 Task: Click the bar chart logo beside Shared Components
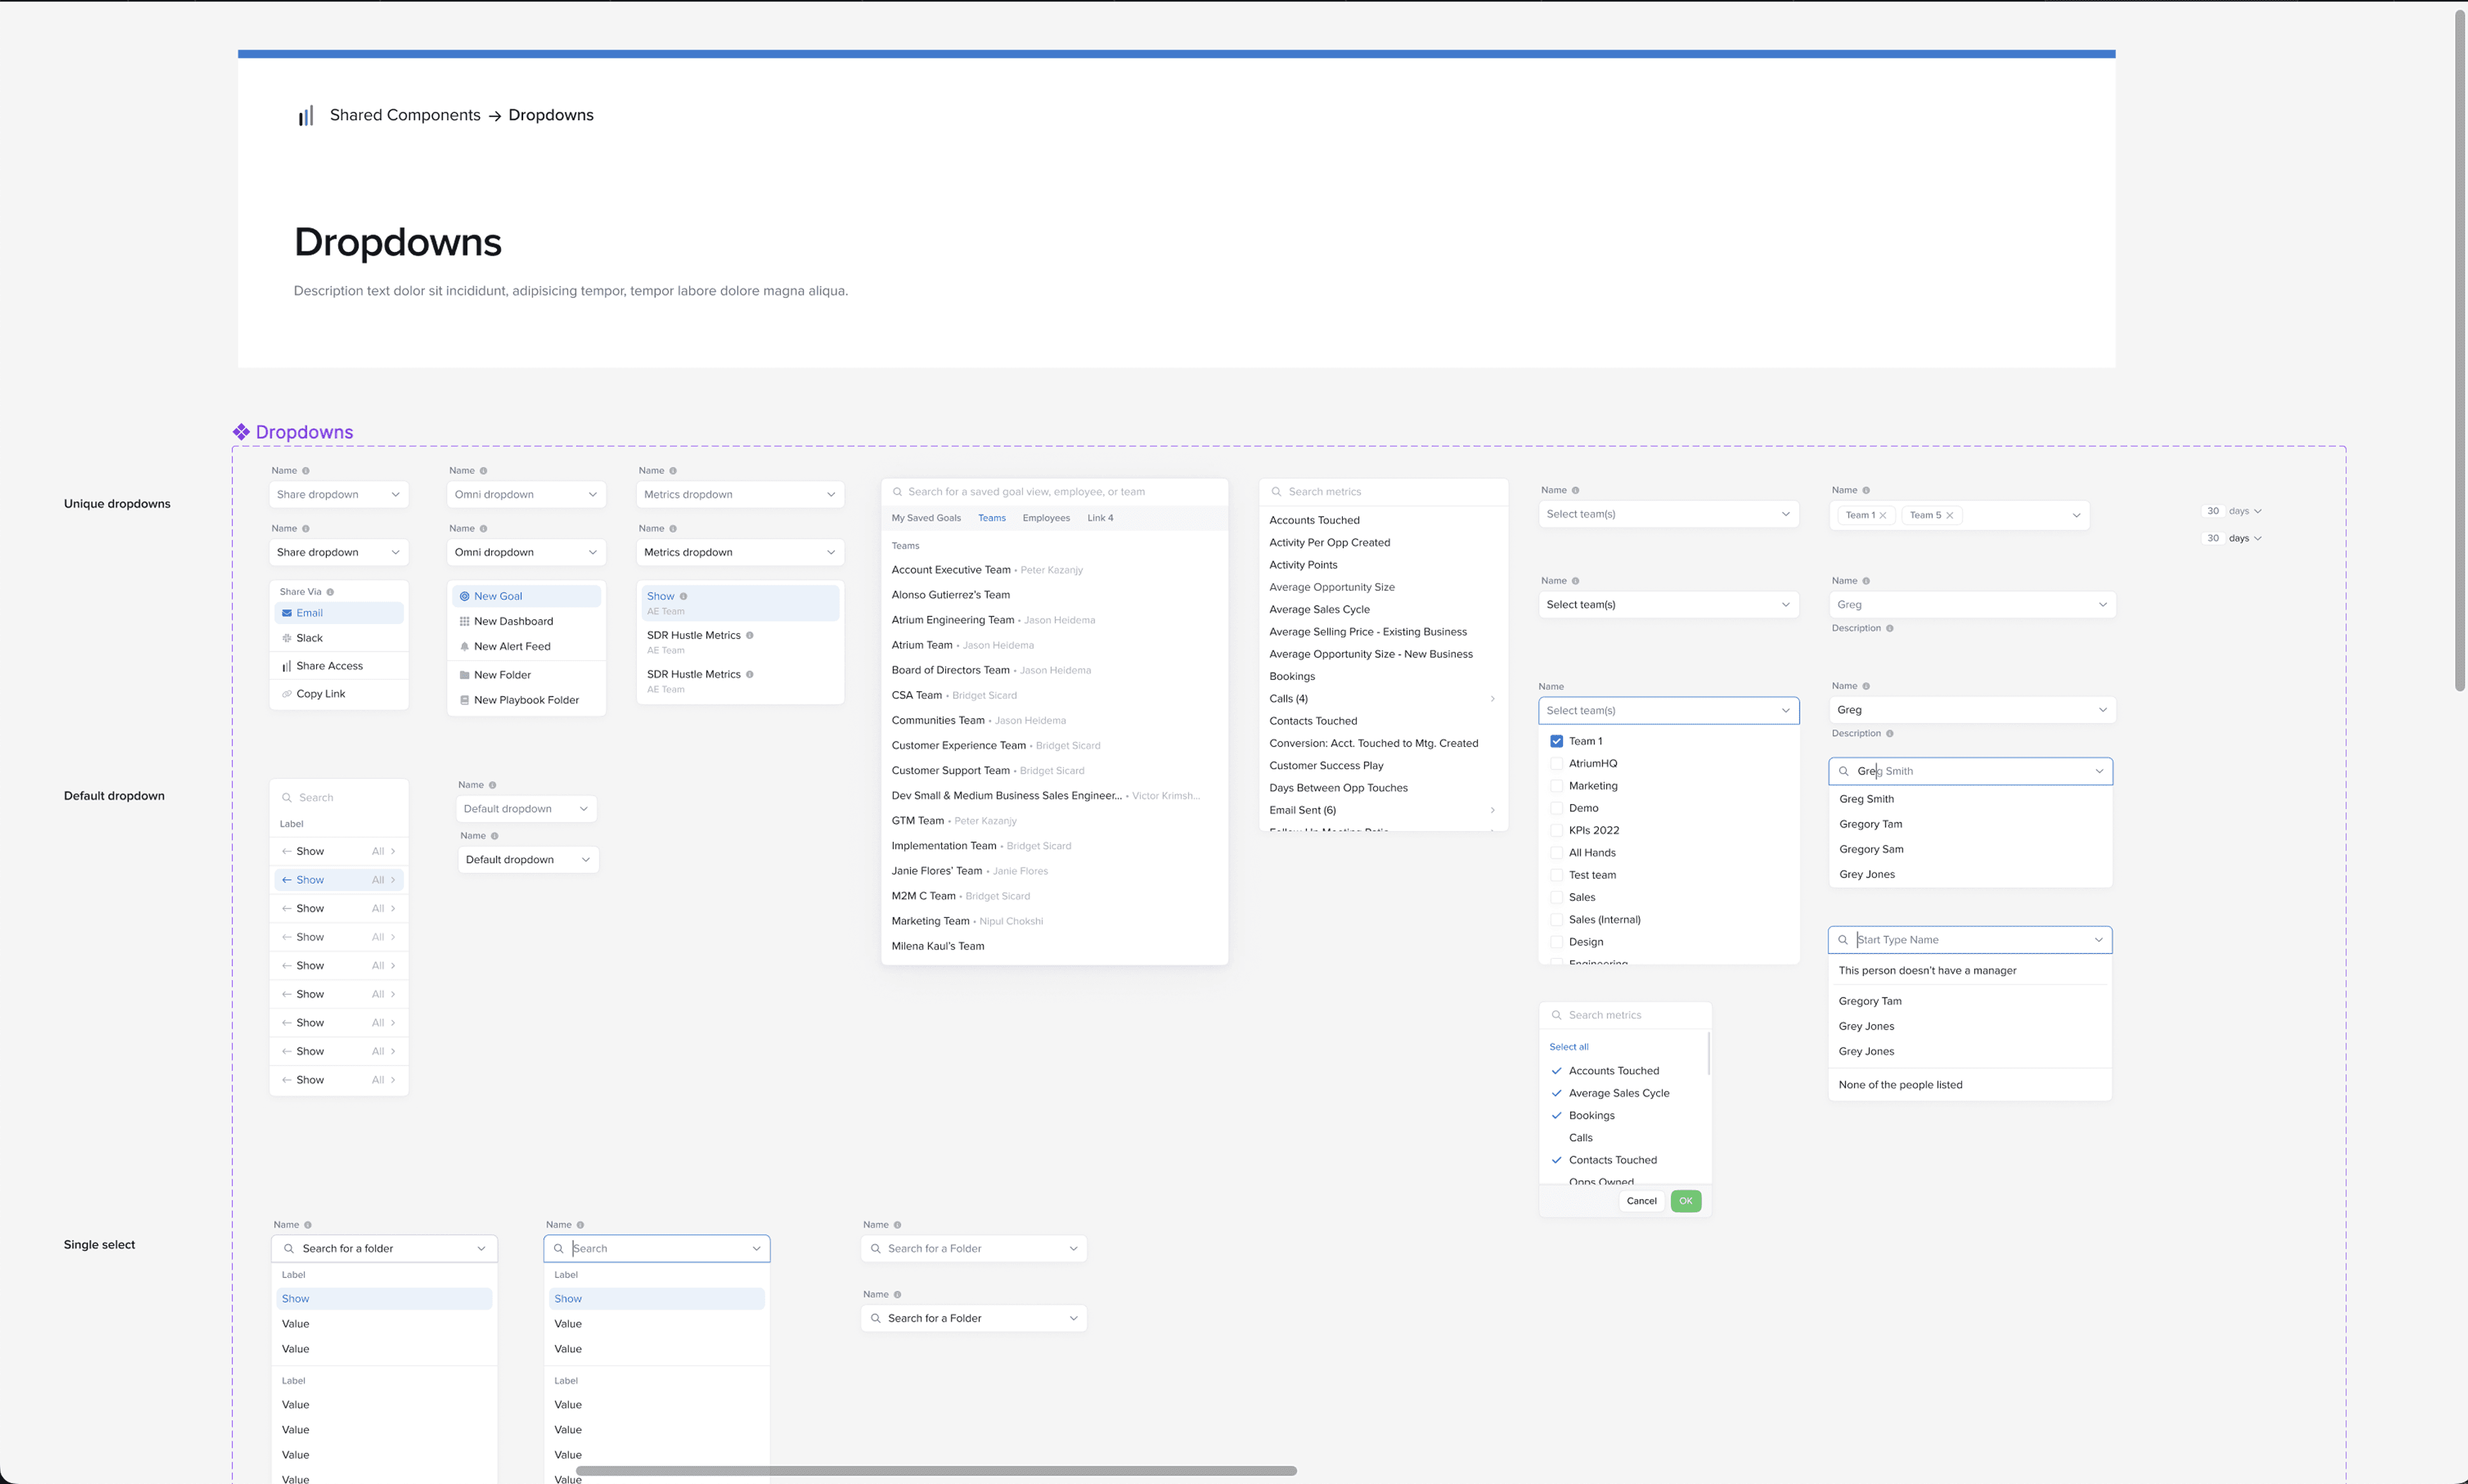pyautogui.click(x=306, y=116)
